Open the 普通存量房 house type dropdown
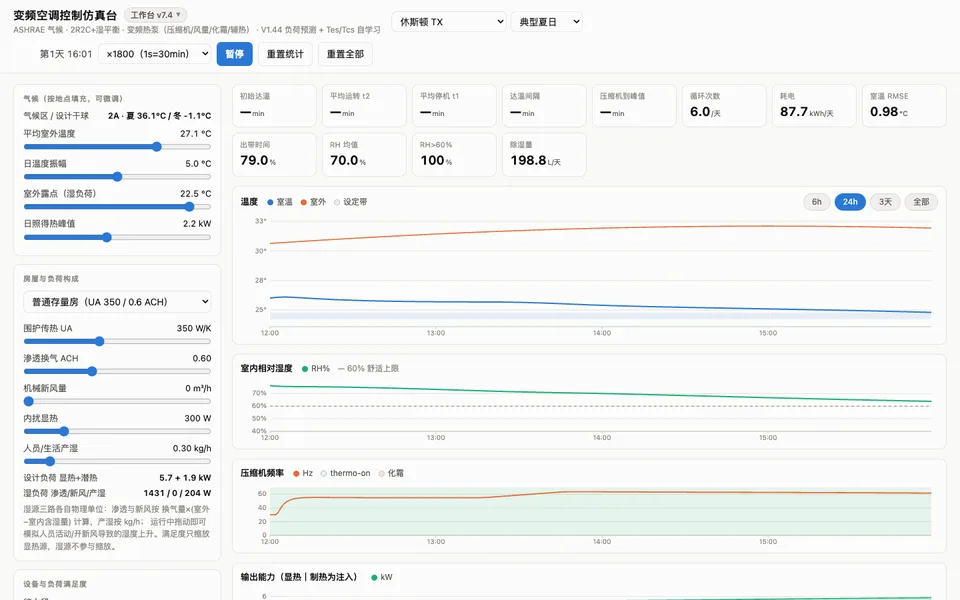This screenshot has width=960, height=600. coord(118,302)
